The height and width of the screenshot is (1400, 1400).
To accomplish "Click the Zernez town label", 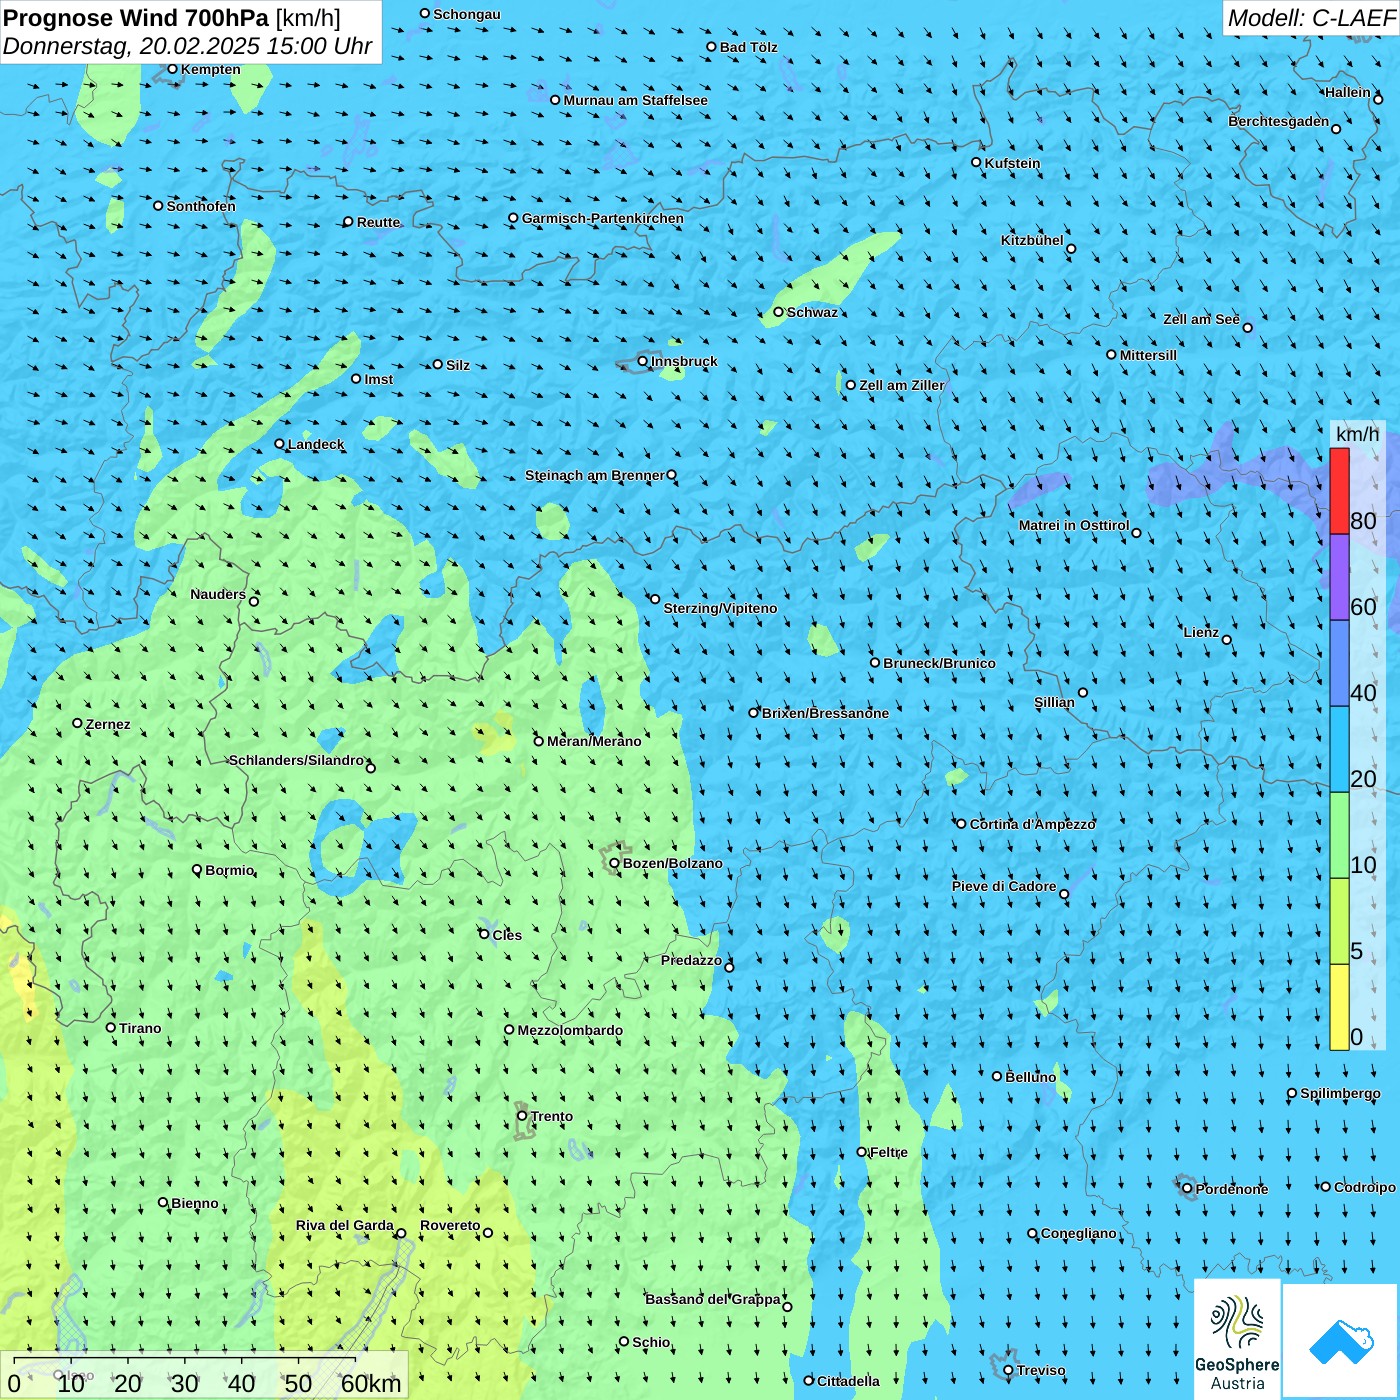I will pos(108,724).
